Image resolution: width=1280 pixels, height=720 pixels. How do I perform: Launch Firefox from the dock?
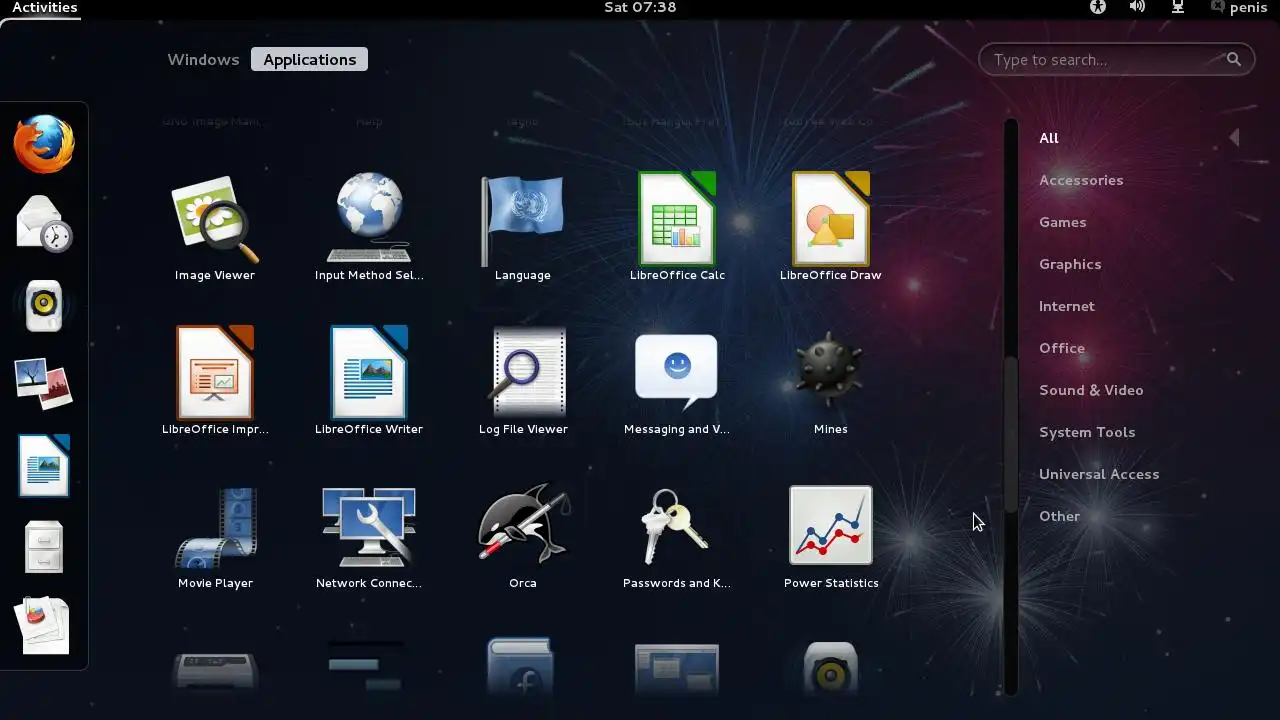44,144
